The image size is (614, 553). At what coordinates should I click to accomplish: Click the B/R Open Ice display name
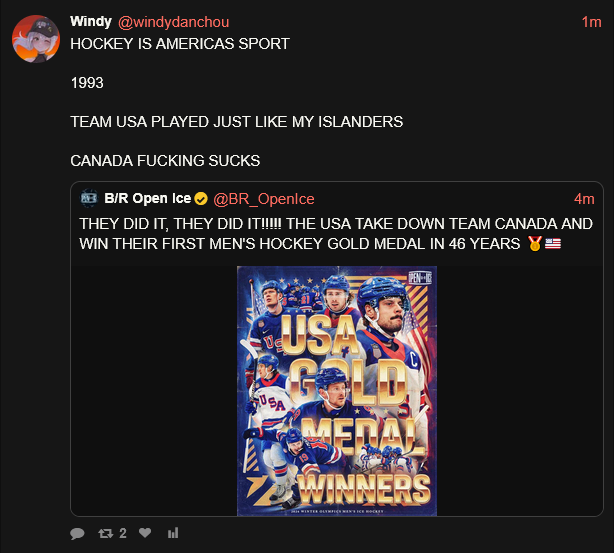coord(147,198)
